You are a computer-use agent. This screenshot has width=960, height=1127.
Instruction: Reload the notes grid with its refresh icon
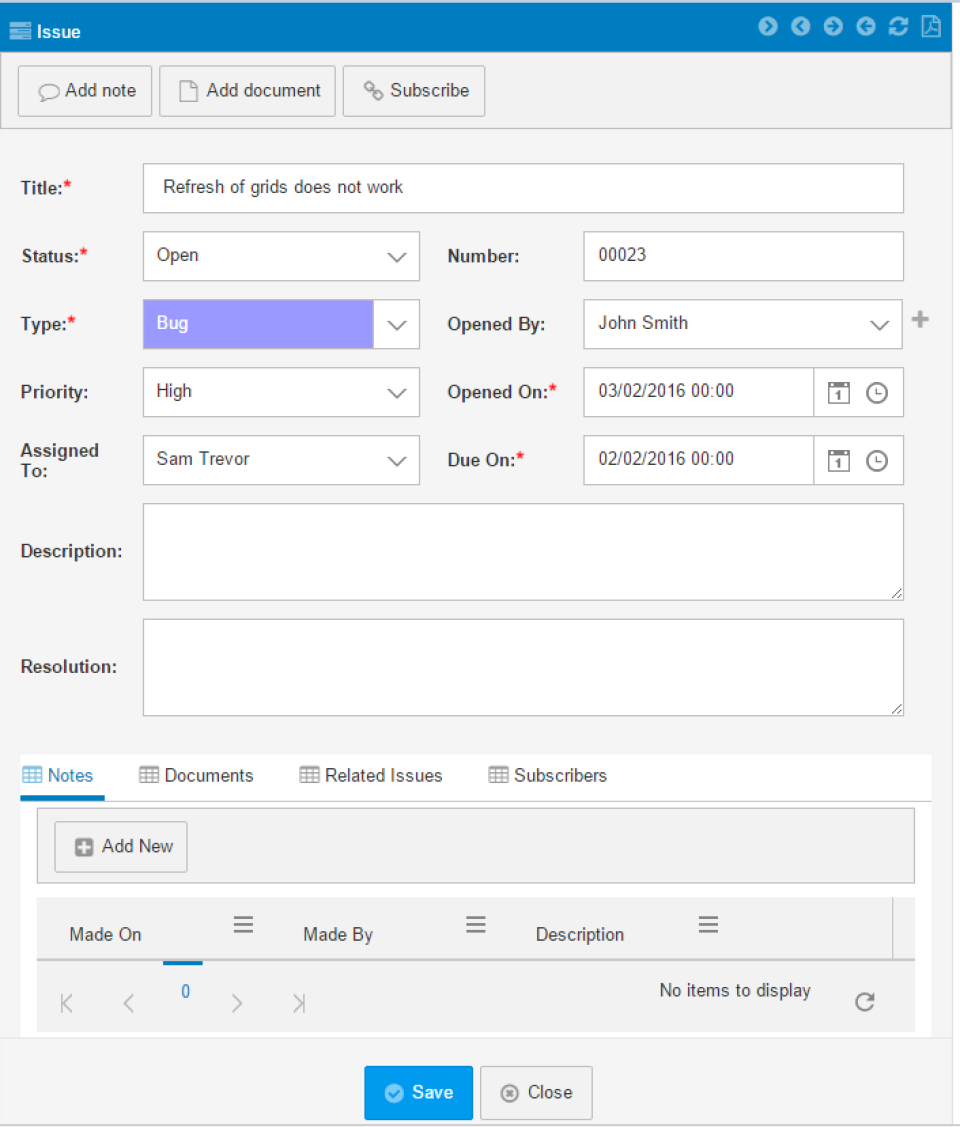(x=864, y=1001)
